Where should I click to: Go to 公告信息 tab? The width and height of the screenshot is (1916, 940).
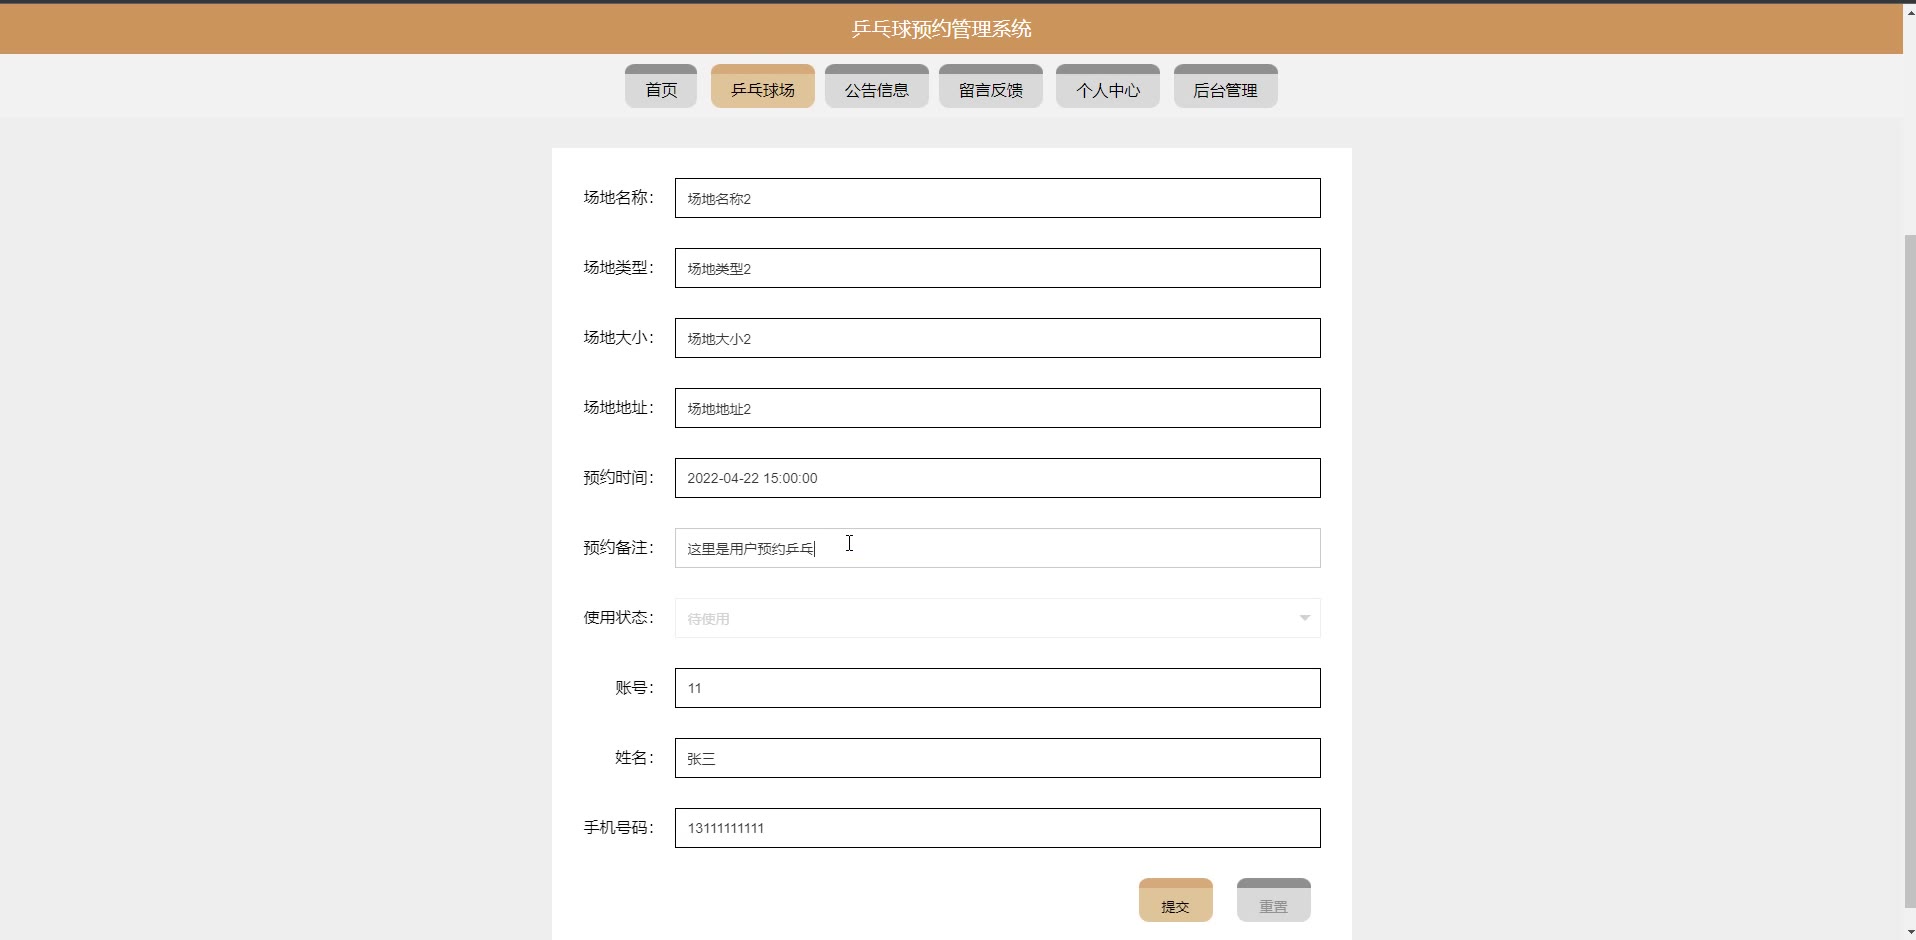pos(877,86)
